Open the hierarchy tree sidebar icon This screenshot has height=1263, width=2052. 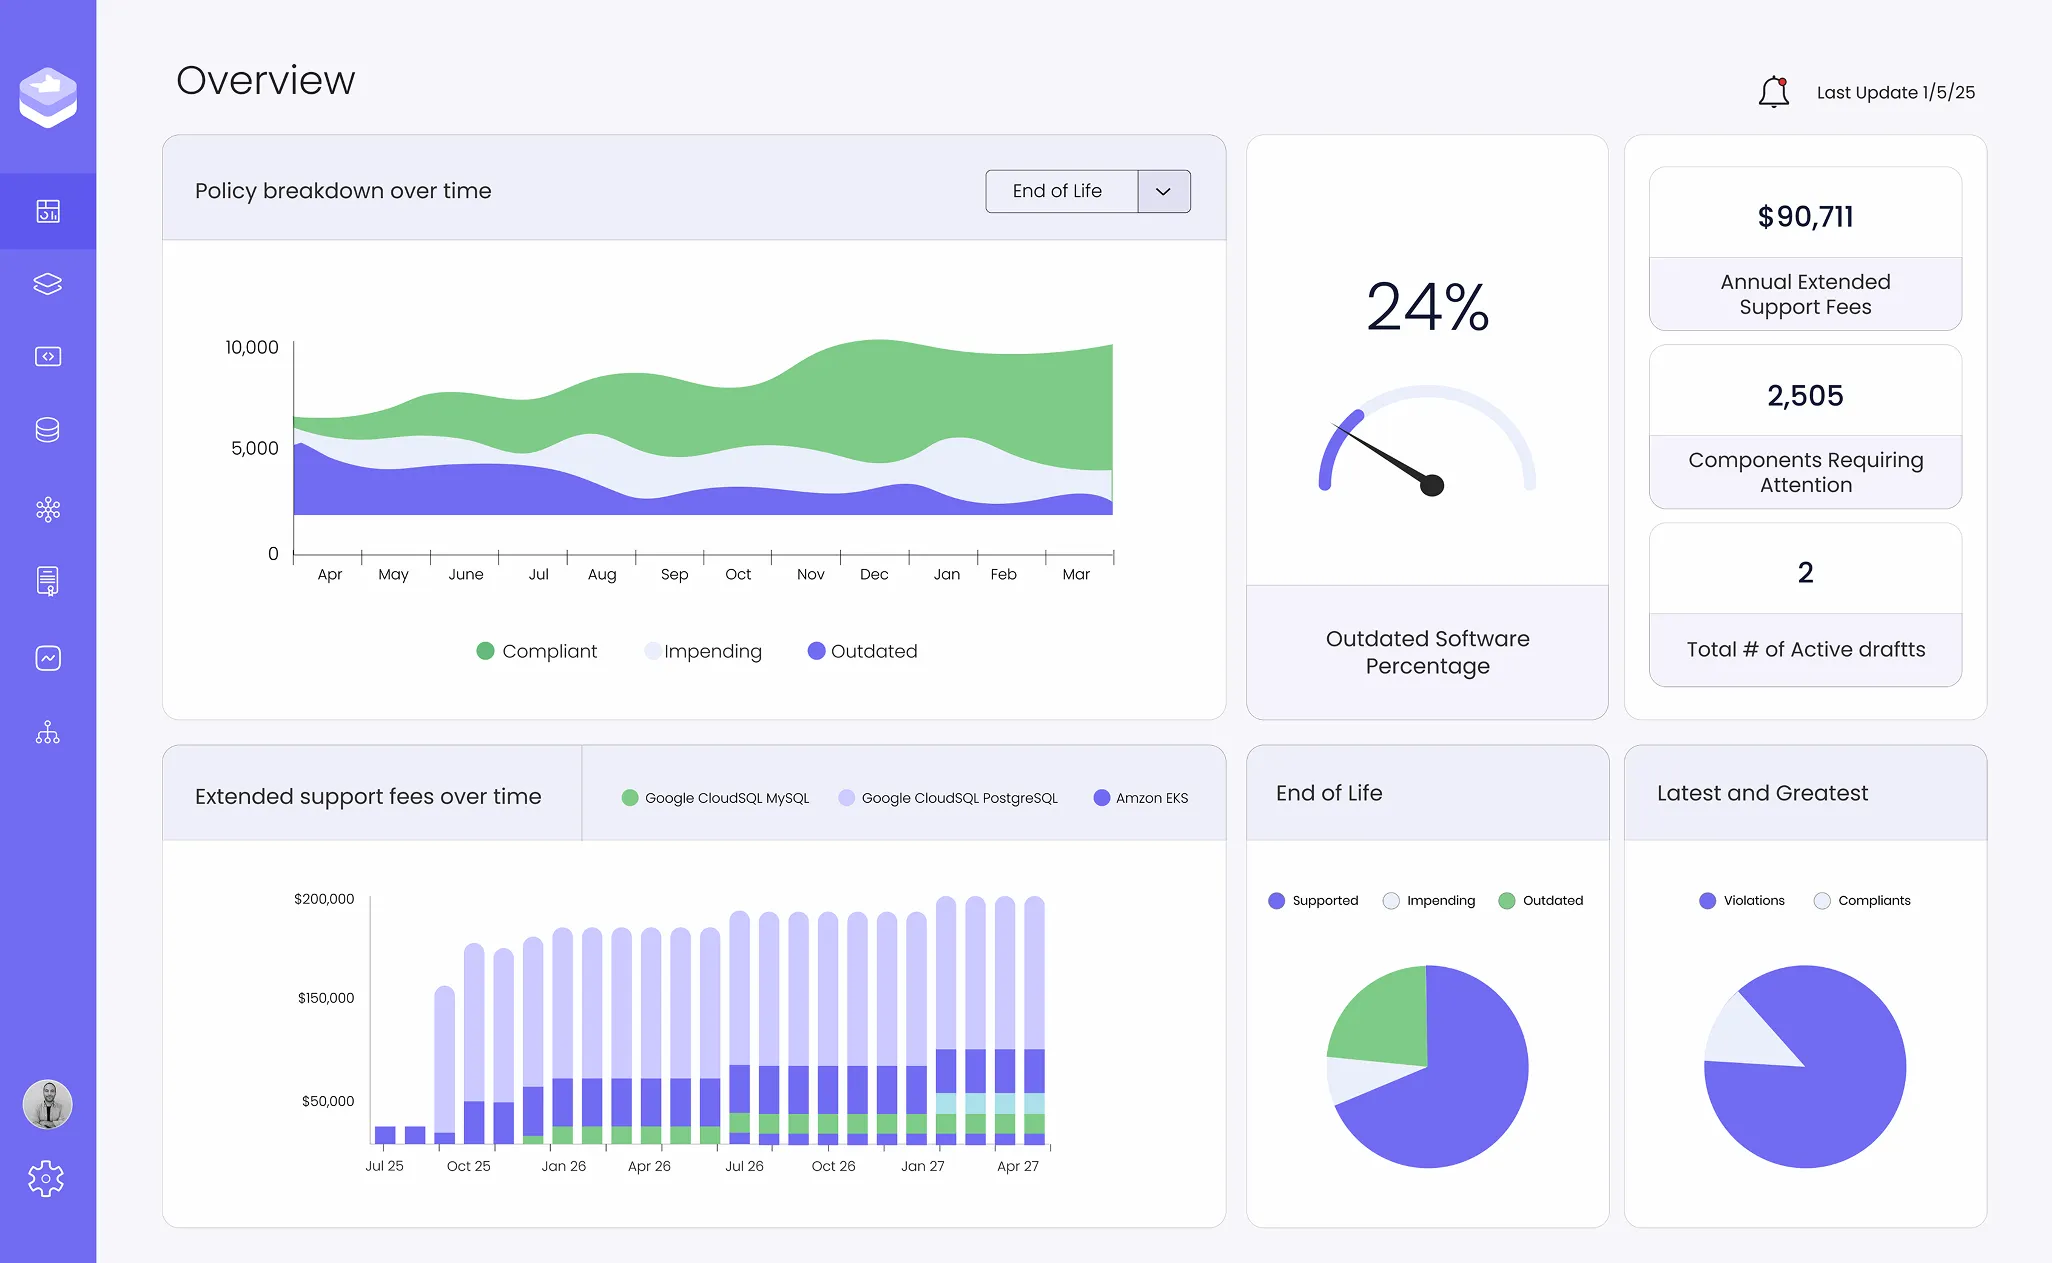(48, 733)
